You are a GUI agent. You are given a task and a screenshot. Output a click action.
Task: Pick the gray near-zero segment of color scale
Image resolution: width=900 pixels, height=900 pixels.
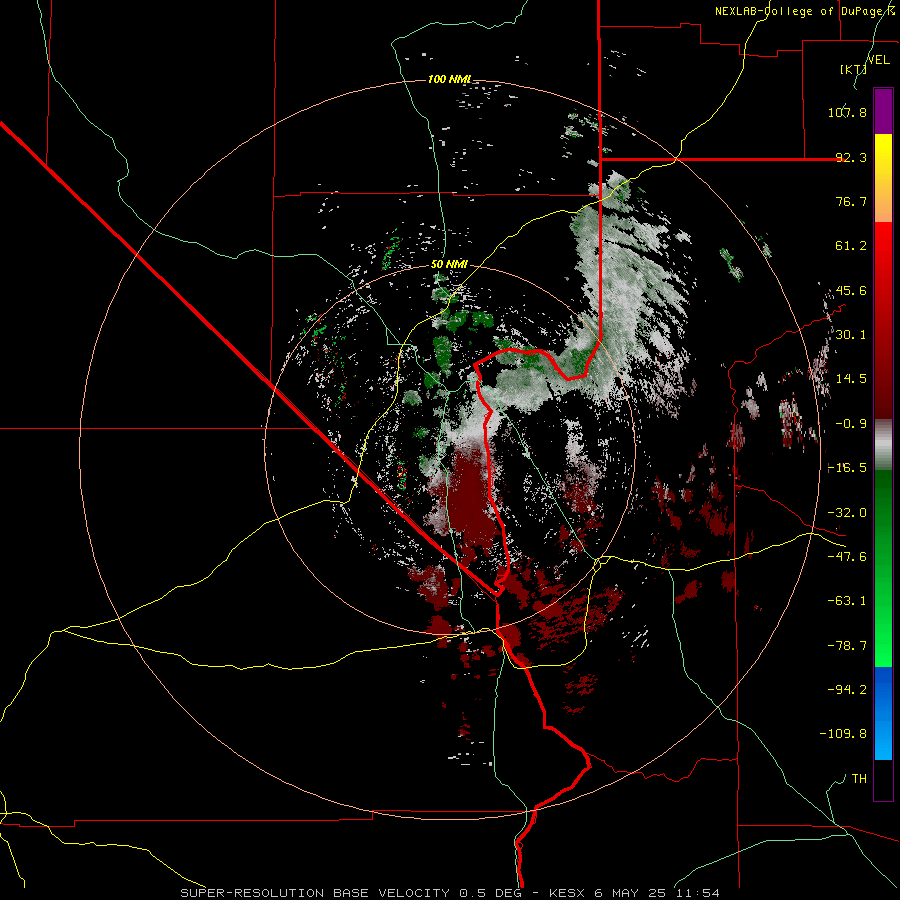883,445
